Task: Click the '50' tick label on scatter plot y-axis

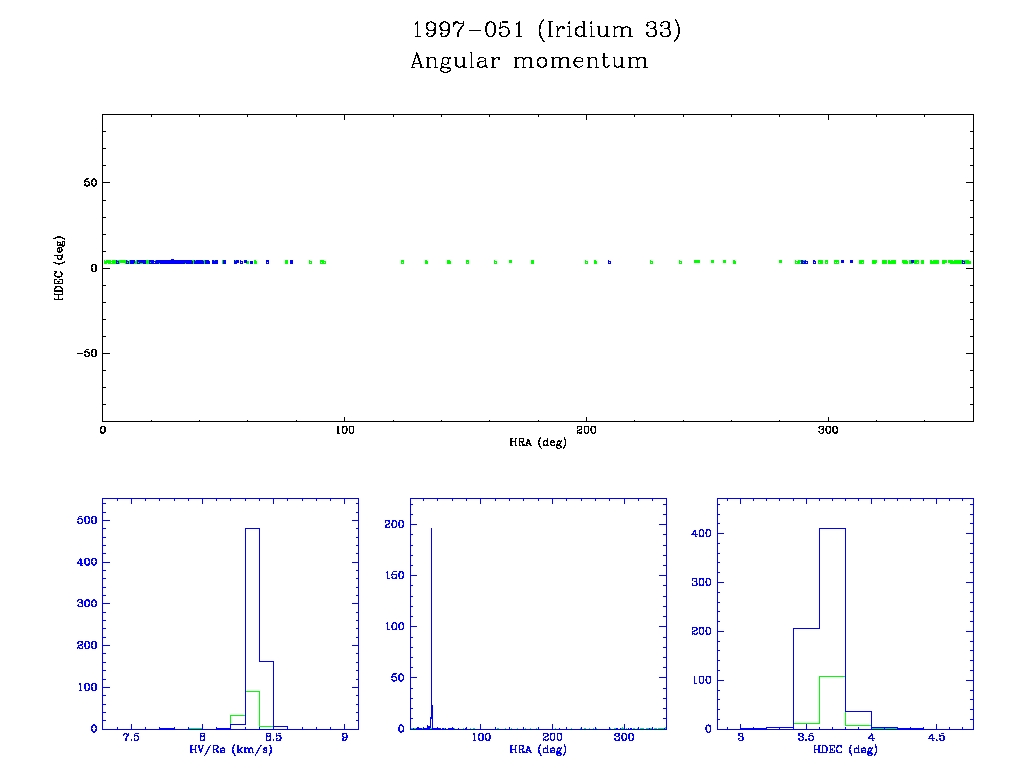Action: coord(88,183)
